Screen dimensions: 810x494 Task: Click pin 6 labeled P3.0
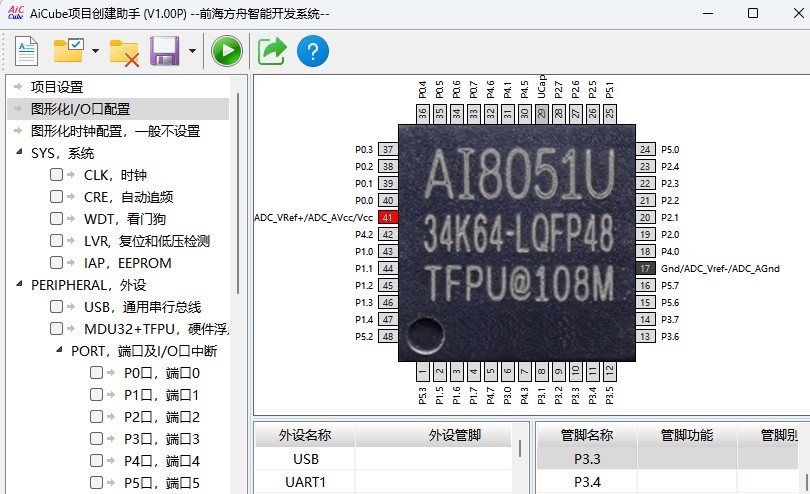pyautogui.click(x=507, y=372)
